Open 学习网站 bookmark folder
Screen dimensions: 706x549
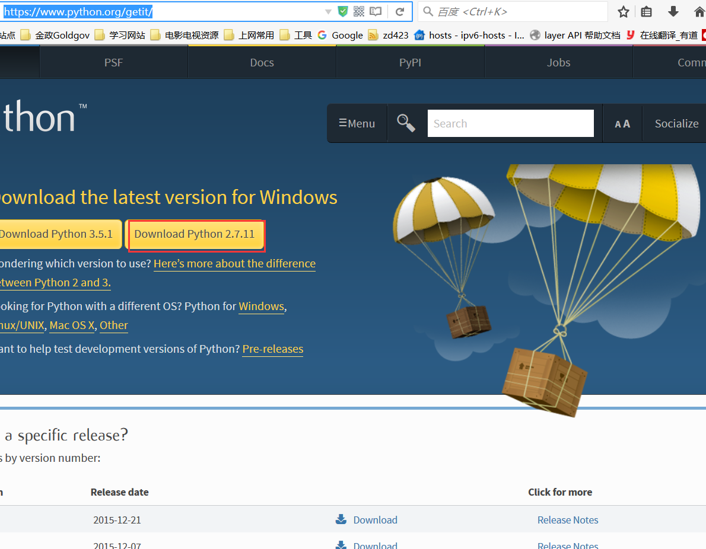tap(120, 35)
